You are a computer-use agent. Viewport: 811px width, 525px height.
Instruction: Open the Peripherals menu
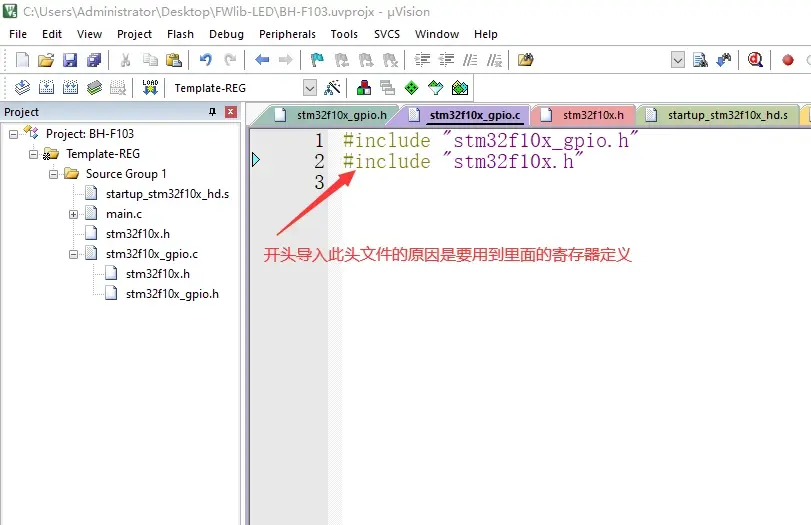pos(287,34)
